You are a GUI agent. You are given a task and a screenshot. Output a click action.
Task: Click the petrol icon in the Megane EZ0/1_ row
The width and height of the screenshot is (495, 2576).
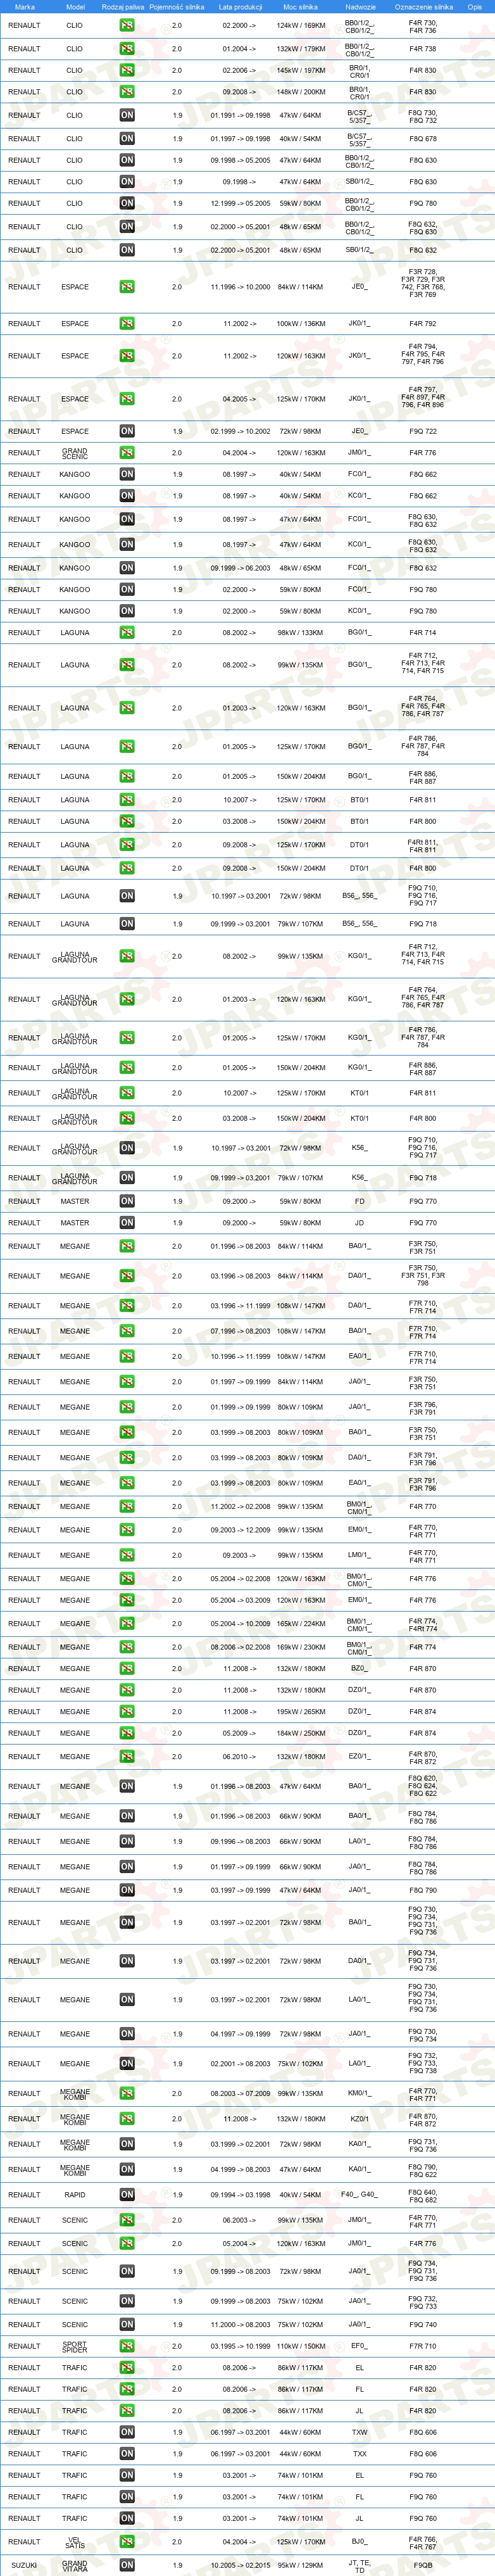click(127, 1756)
